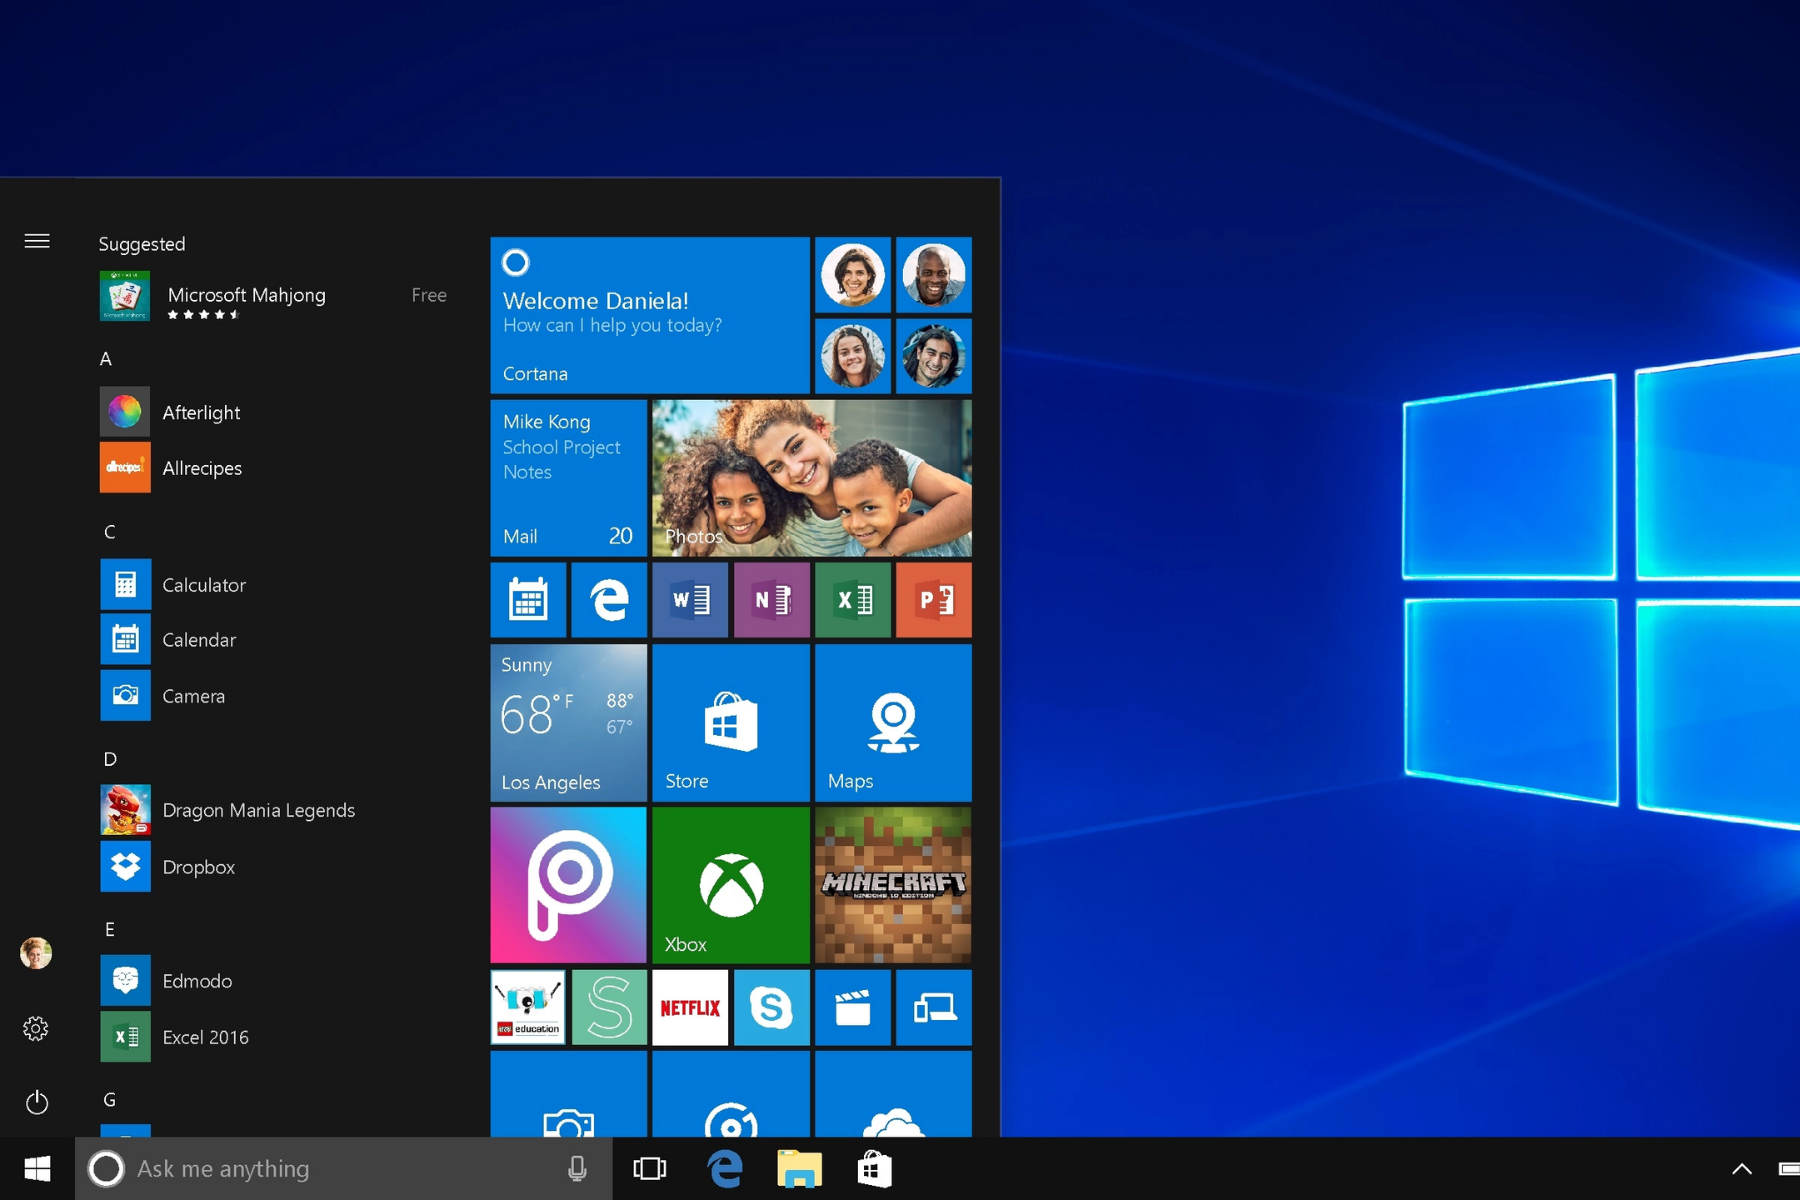Viewport: 1800px width, 1200px height.
Task: Open the Power options button
Action: pyautogui.click(x=37, y=1102)
